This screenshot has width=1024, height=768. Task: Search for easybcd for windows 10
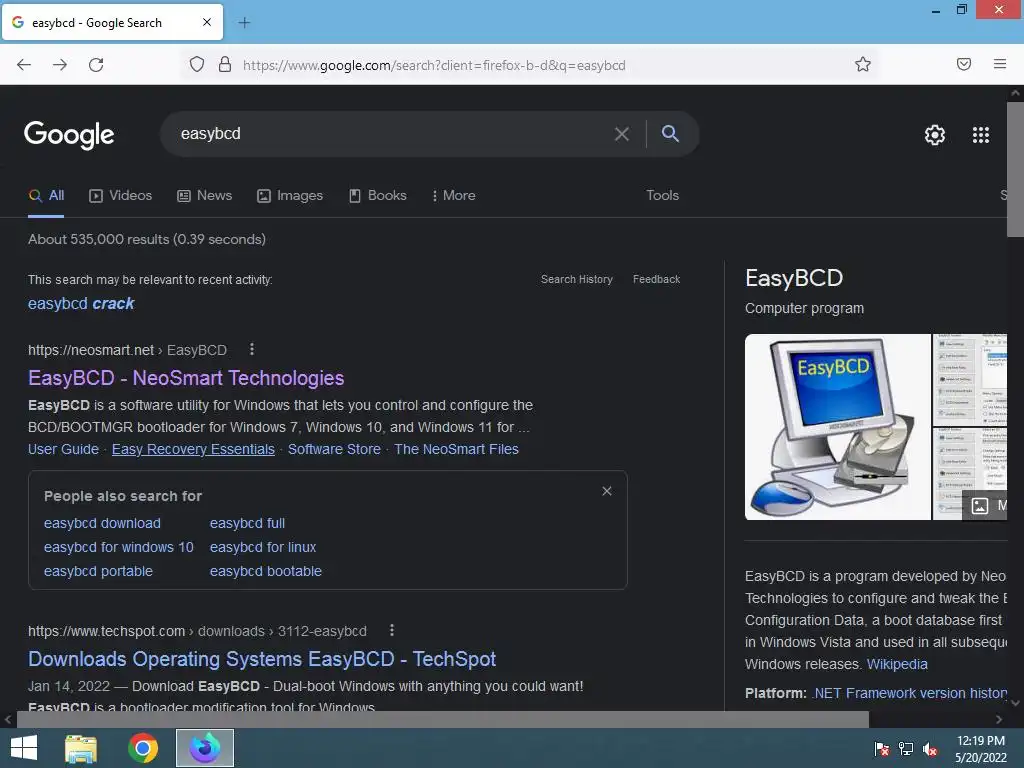point(119,547)
